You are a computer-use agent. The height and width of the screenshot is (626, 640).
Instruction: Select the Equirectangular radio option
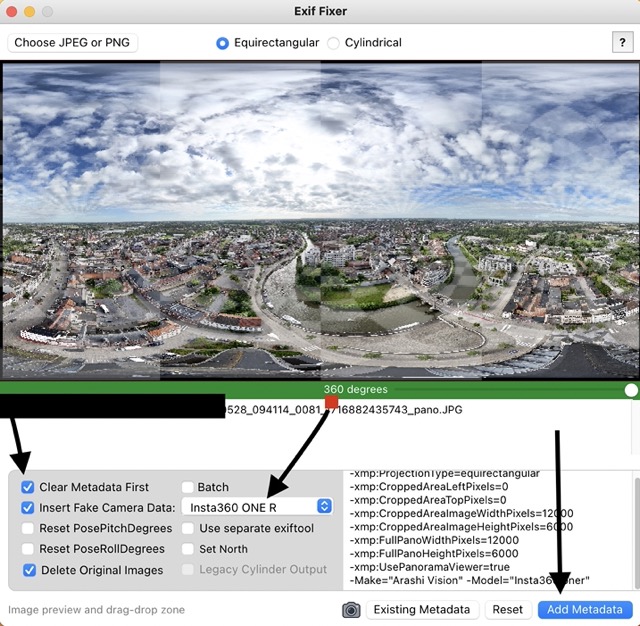223,43
